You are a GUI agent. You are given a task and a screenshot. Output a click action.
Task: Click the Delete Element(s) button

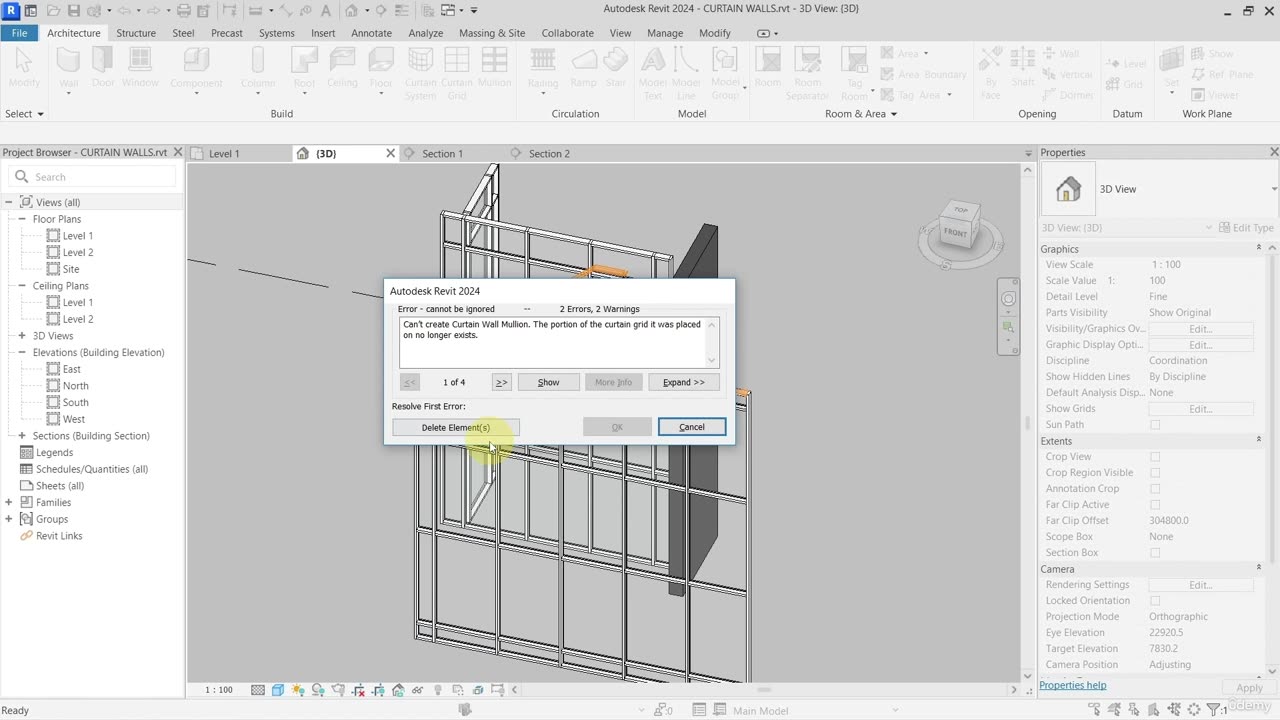pyautogui.click(x=456, y=427)
